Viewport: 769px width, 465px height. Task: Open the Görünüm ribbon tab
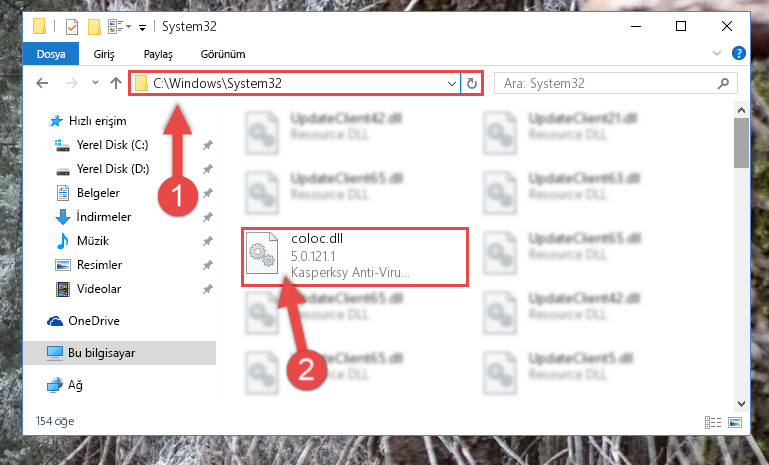pyautogui.click(x=223, y=54)
